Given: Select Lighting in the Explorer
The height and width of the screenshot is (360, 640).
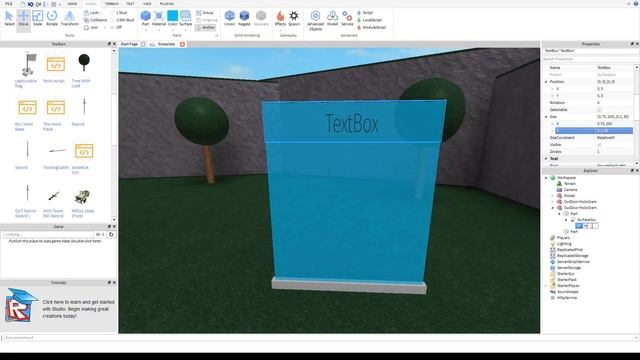Looking at the screenshot, I should (564, 244).
